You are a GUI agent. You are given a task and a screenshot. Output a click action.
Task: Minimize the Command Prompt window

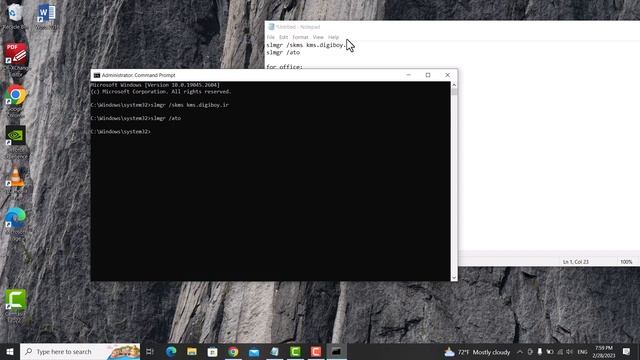pyautogui.click(x=408, y=75)
